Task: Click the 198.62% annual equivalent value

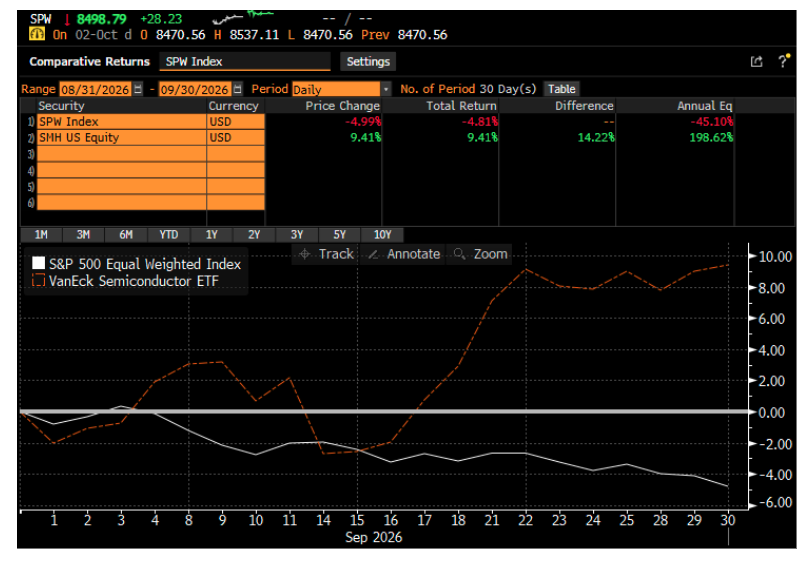Action: [x=711, y=138]
